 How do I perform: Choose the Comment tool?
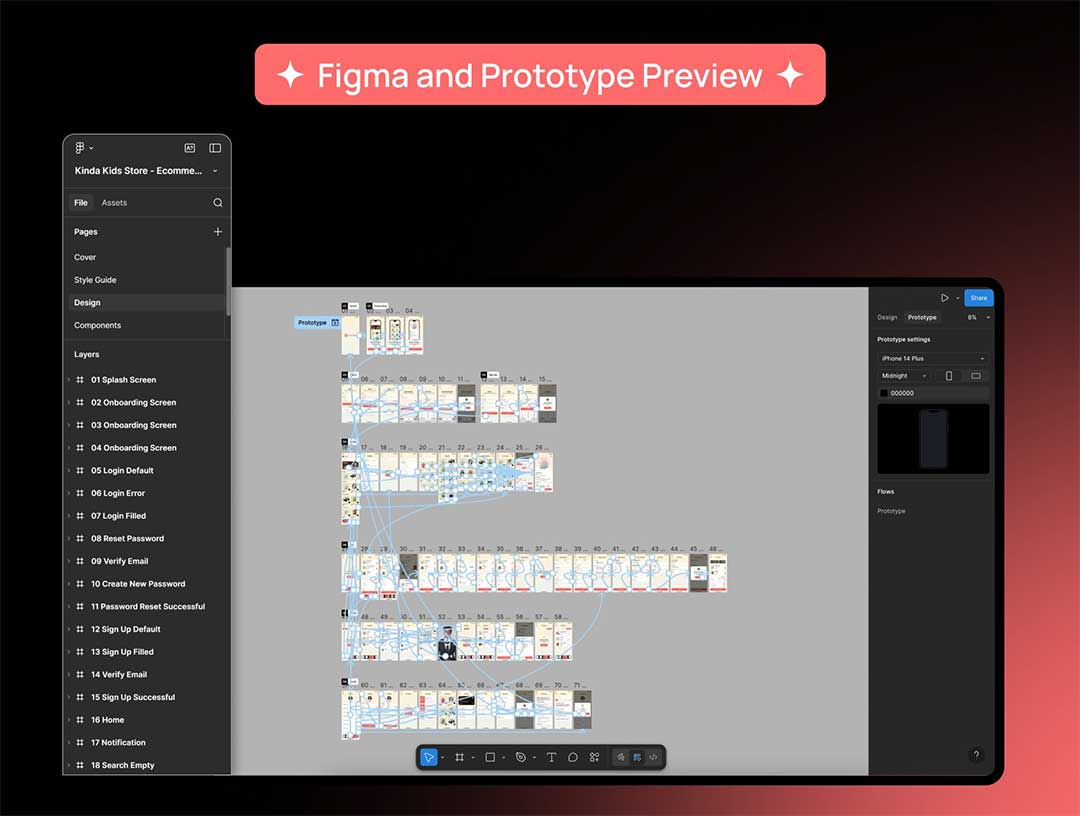pos(573,757)
